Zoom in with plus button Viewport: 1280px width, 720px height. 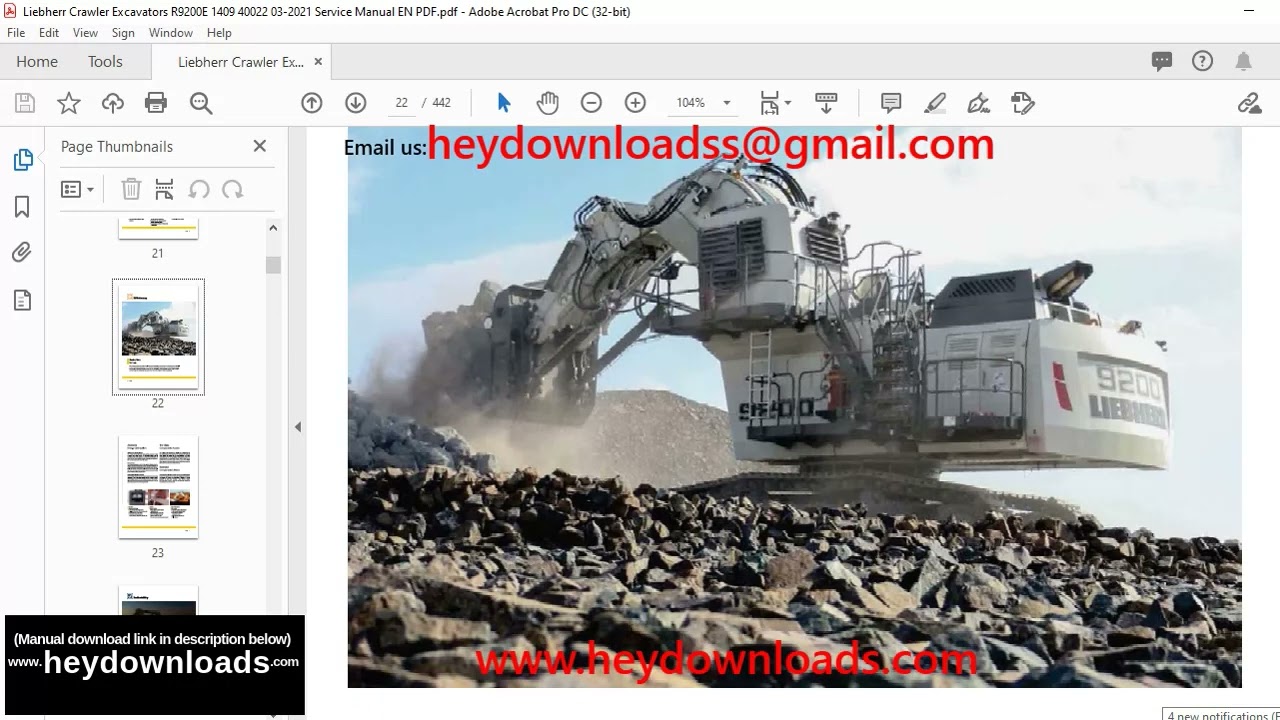tap(635, 103)
